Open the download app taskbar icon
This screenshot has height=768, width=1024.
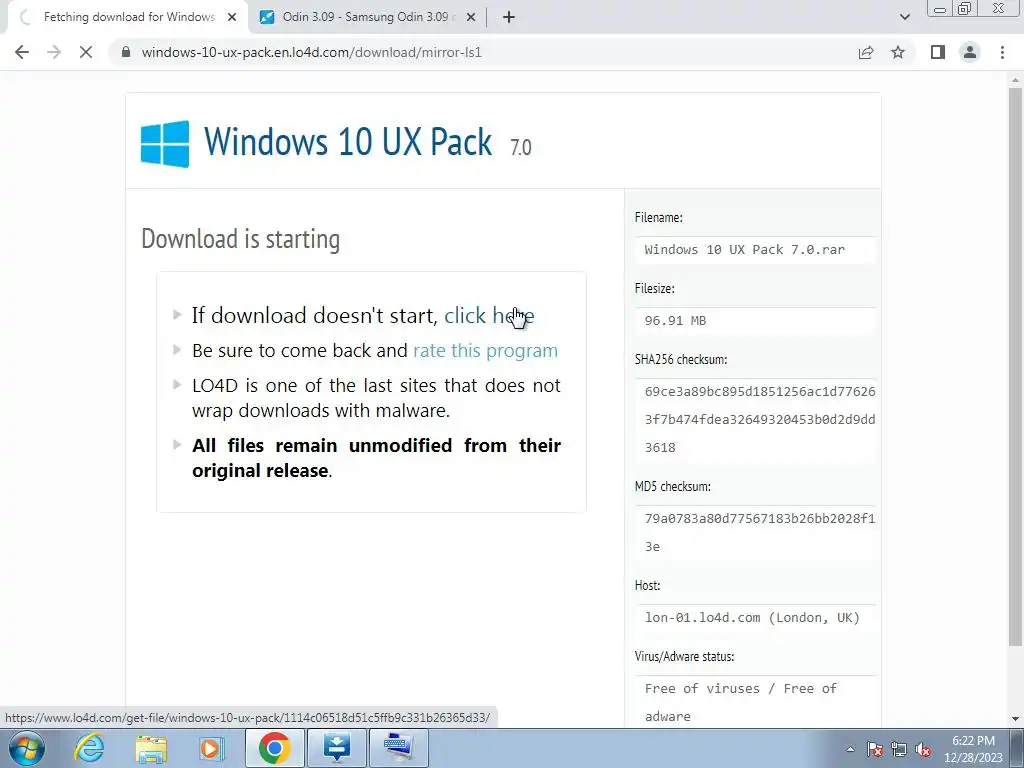tap(337, 748)
